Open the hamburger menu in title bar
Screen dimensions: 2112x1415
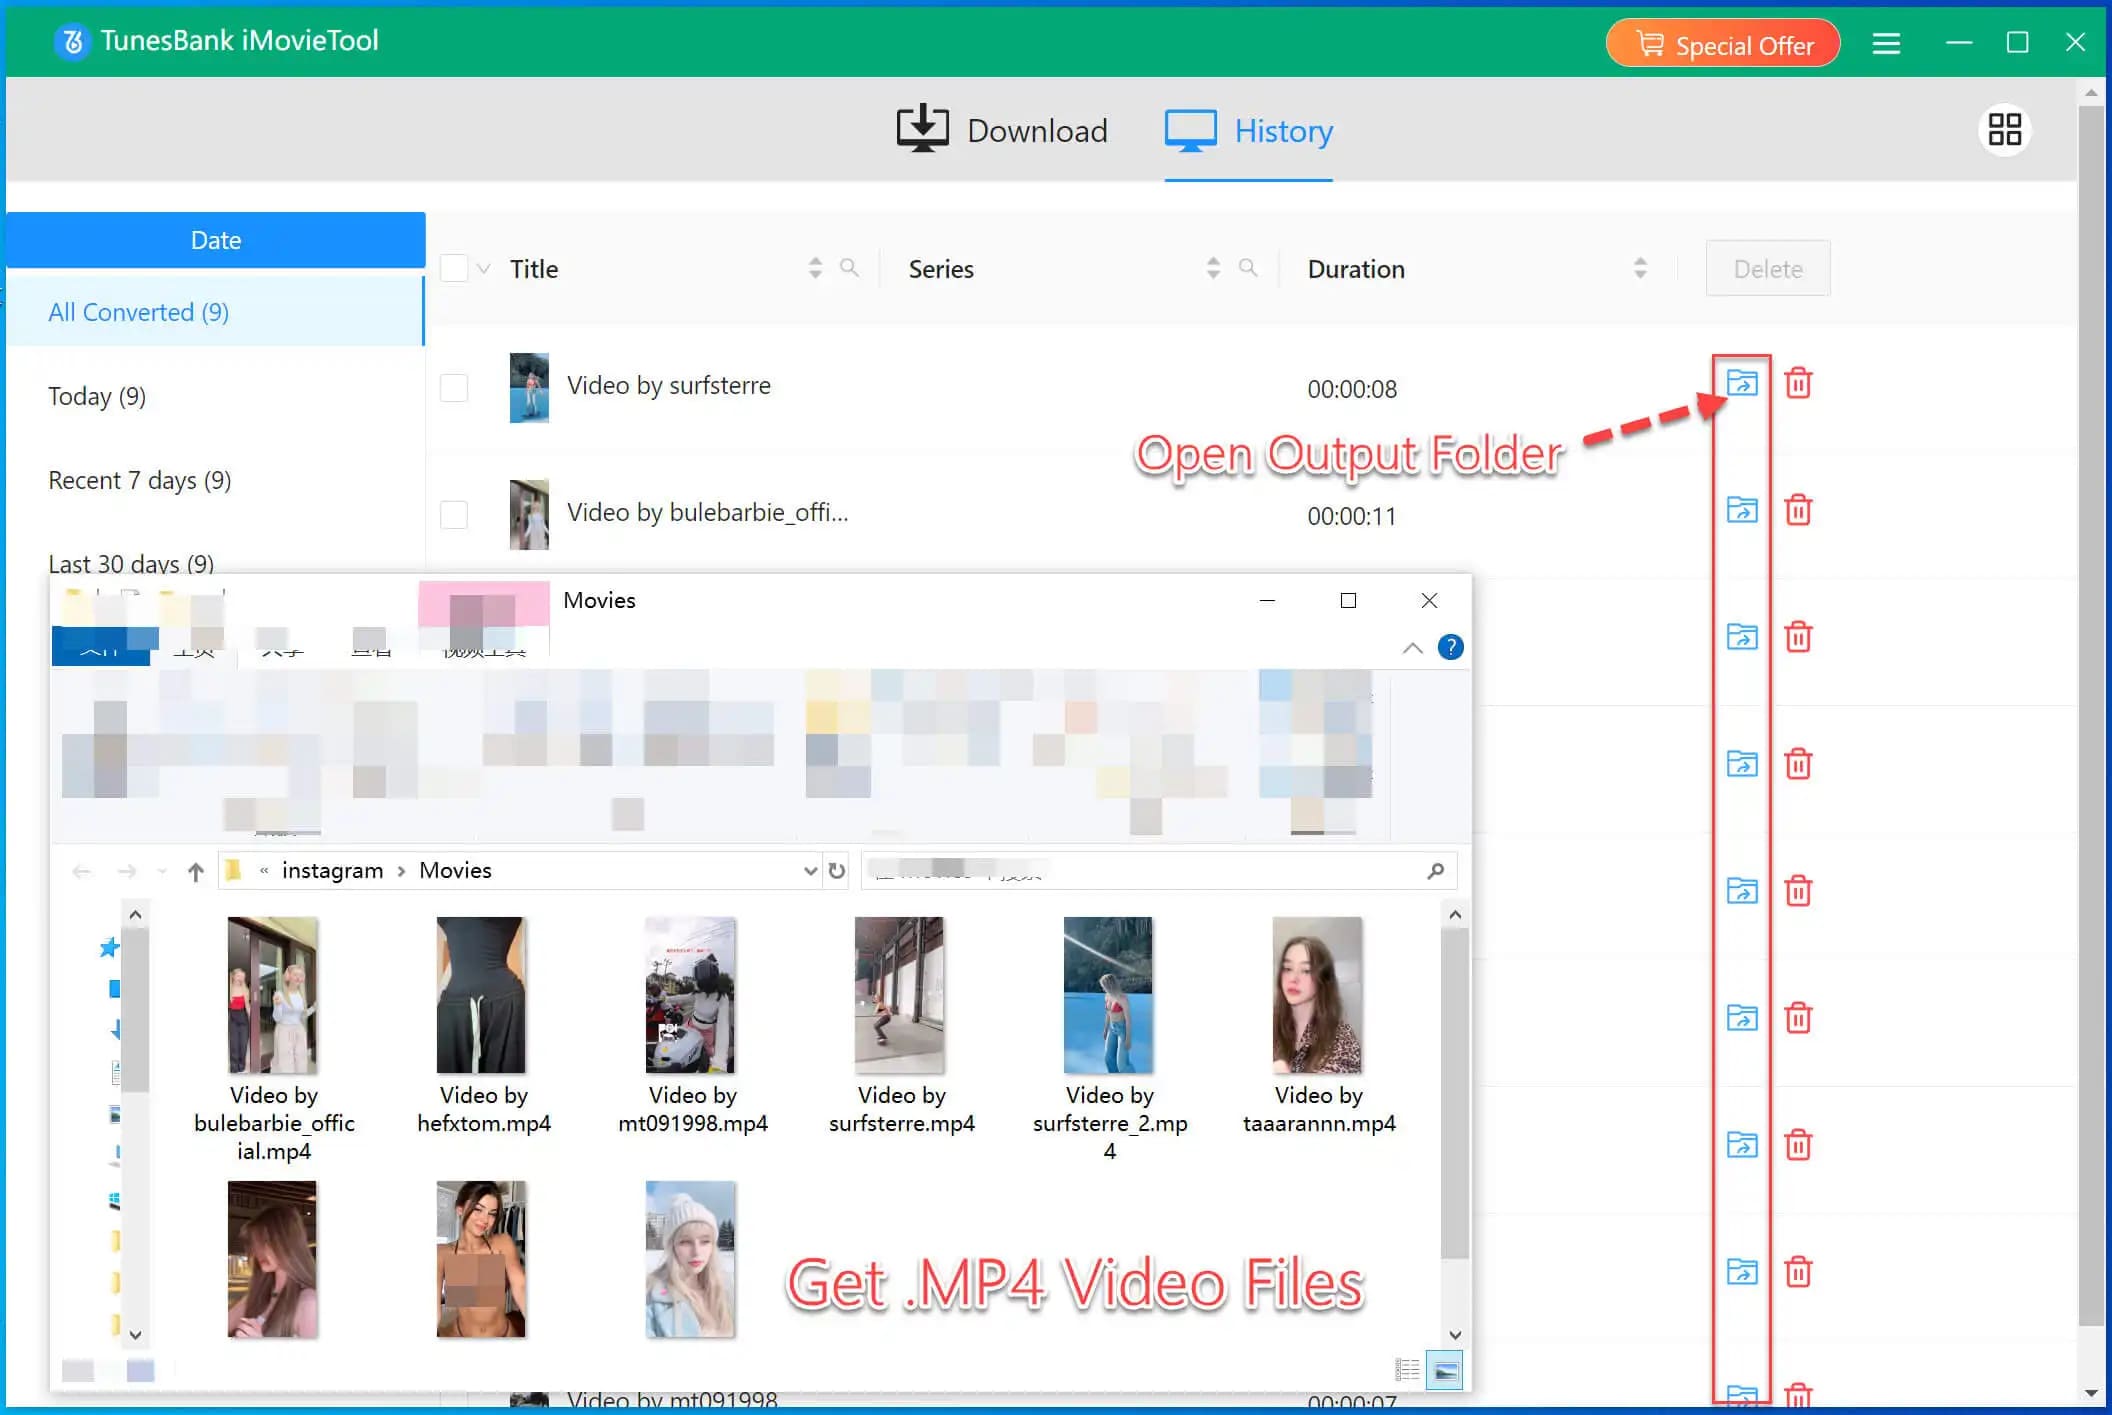click(x=1886, y=43)
